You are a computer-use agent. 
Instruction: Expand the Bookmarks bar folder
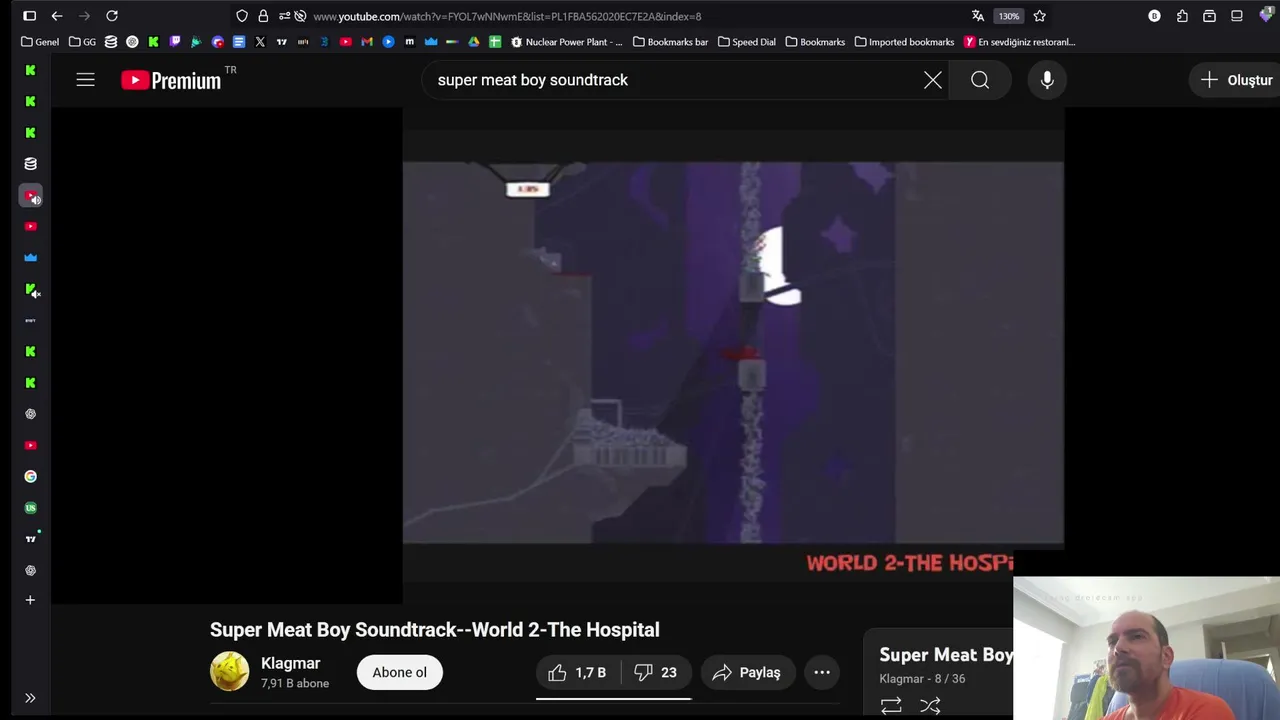[x=670, y=42]
